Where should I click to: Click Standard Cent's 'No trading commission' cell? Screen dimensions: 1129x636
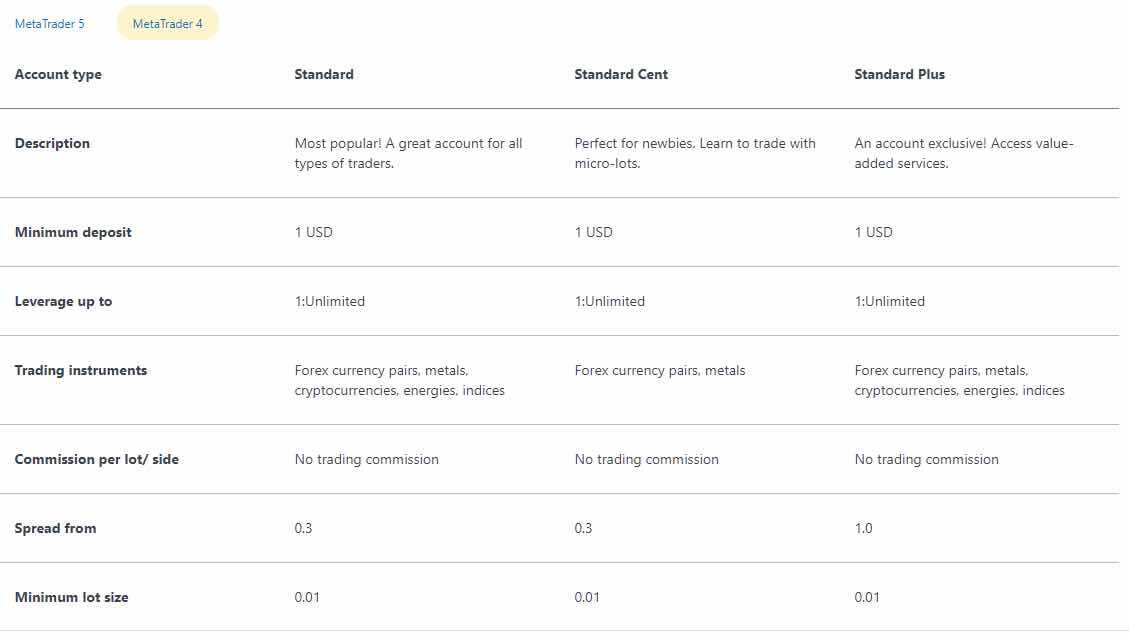(646, 459)
